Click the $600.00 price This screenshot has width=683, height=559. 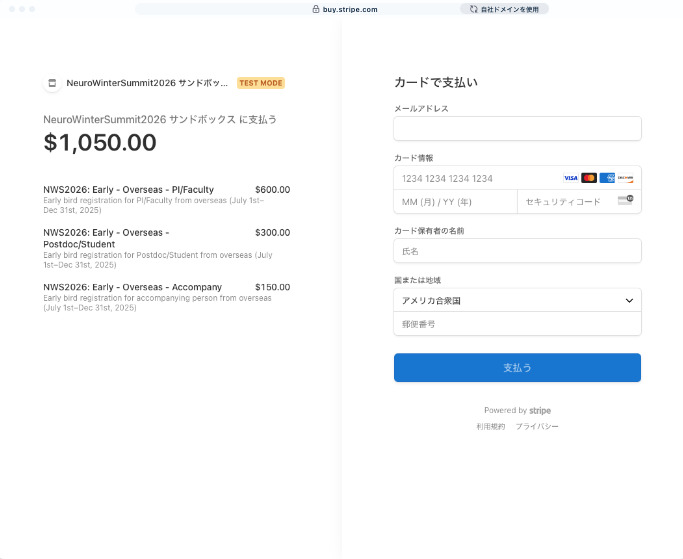pos(272,190)
